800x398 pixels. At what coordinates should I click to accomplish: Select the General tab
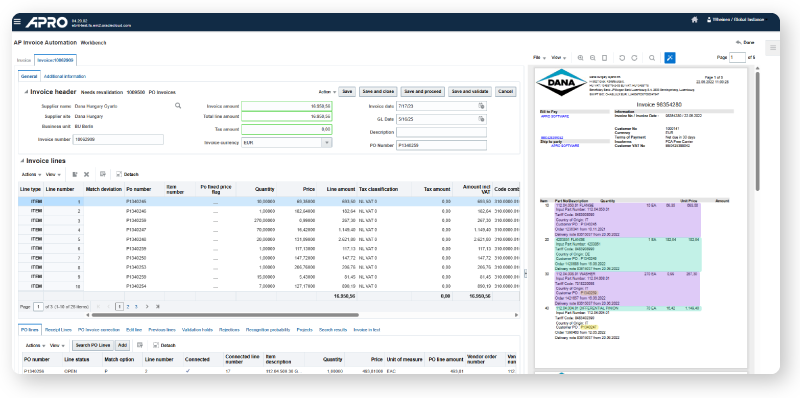coord(29,77)
